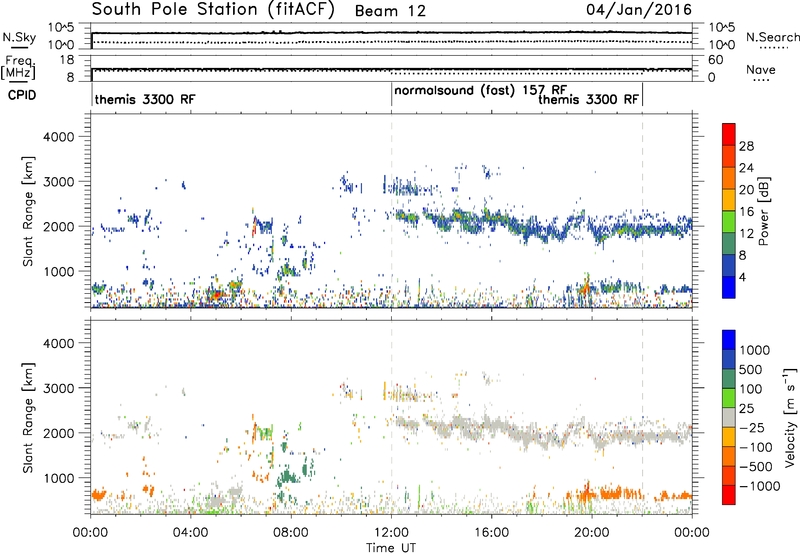Click the "08:00" time axis tick label
Image resolution: width=800 pixels, height=554 pixels.
[x=291, y=533]
